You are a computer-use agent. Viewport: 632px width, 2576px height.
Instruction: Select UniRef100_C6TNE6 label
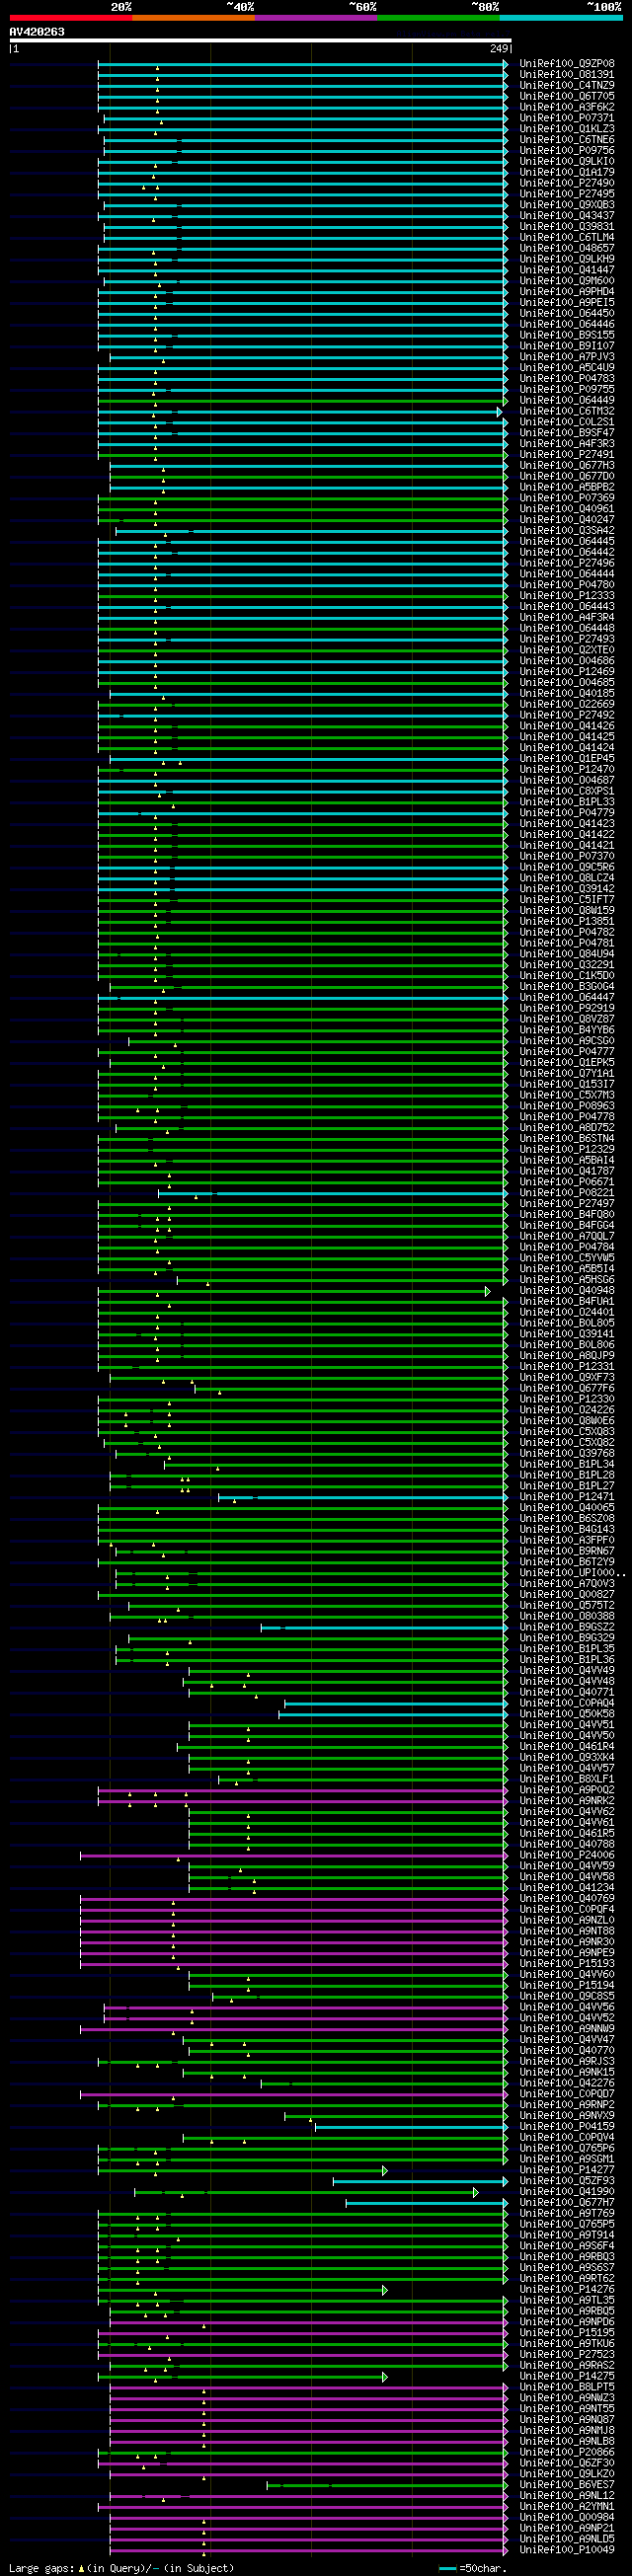(567, 139)
